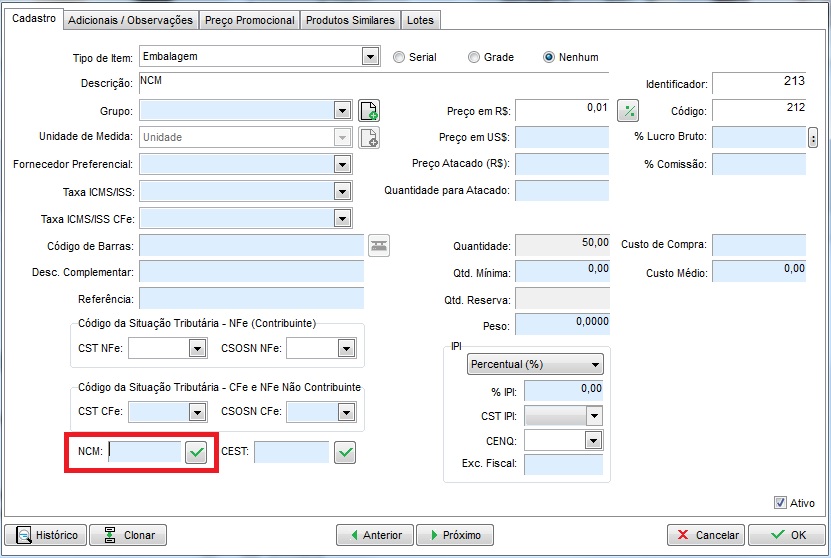831x558 pixels.
Task: Select the Serial radio option
Action: (x=400, y=57)
